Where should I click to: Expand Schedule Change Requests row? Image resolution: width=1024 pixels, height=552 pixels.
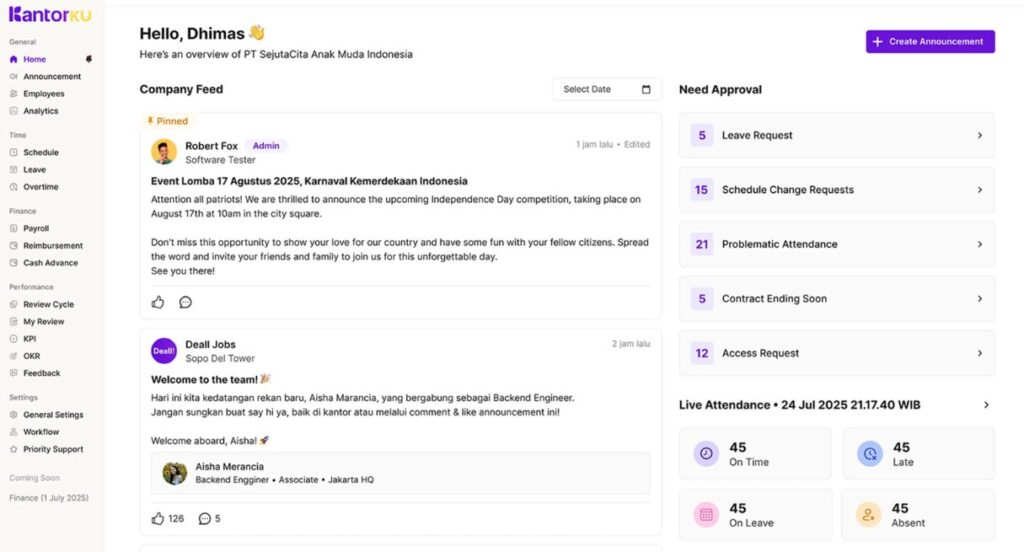pyautogui.click(x=979, y=190)
